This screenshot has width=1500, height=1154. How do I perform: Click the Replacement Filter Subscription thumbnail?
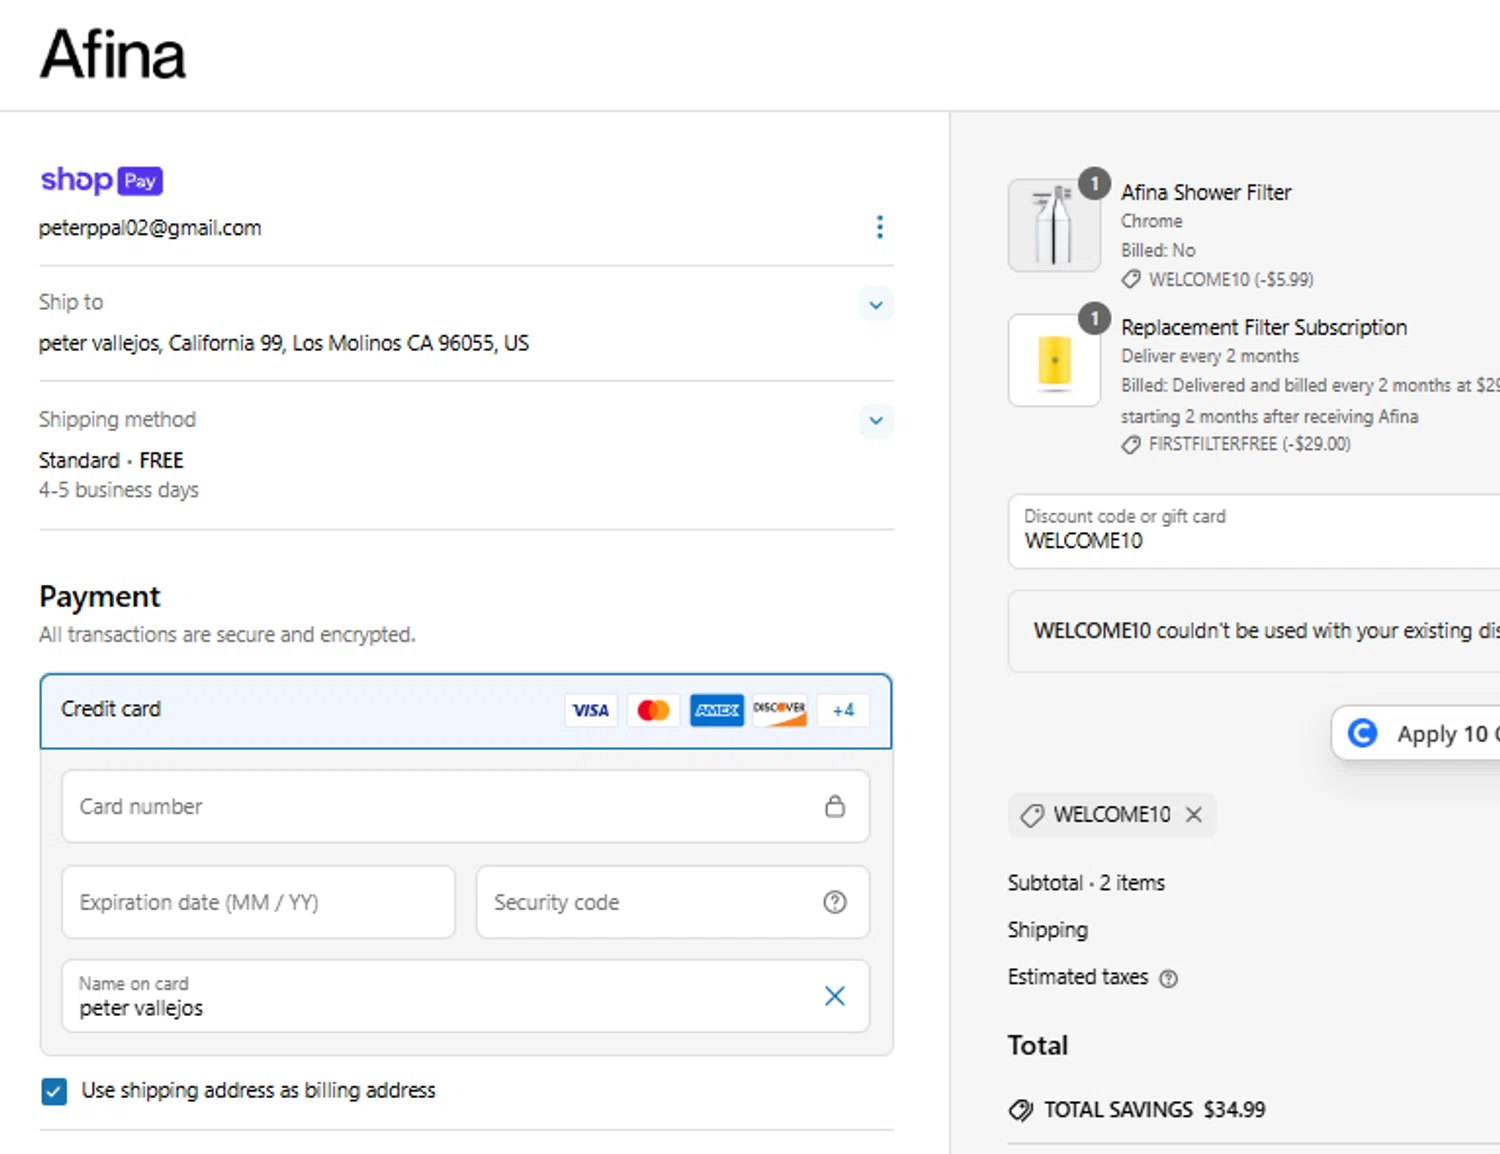(x=1054, y=361)
